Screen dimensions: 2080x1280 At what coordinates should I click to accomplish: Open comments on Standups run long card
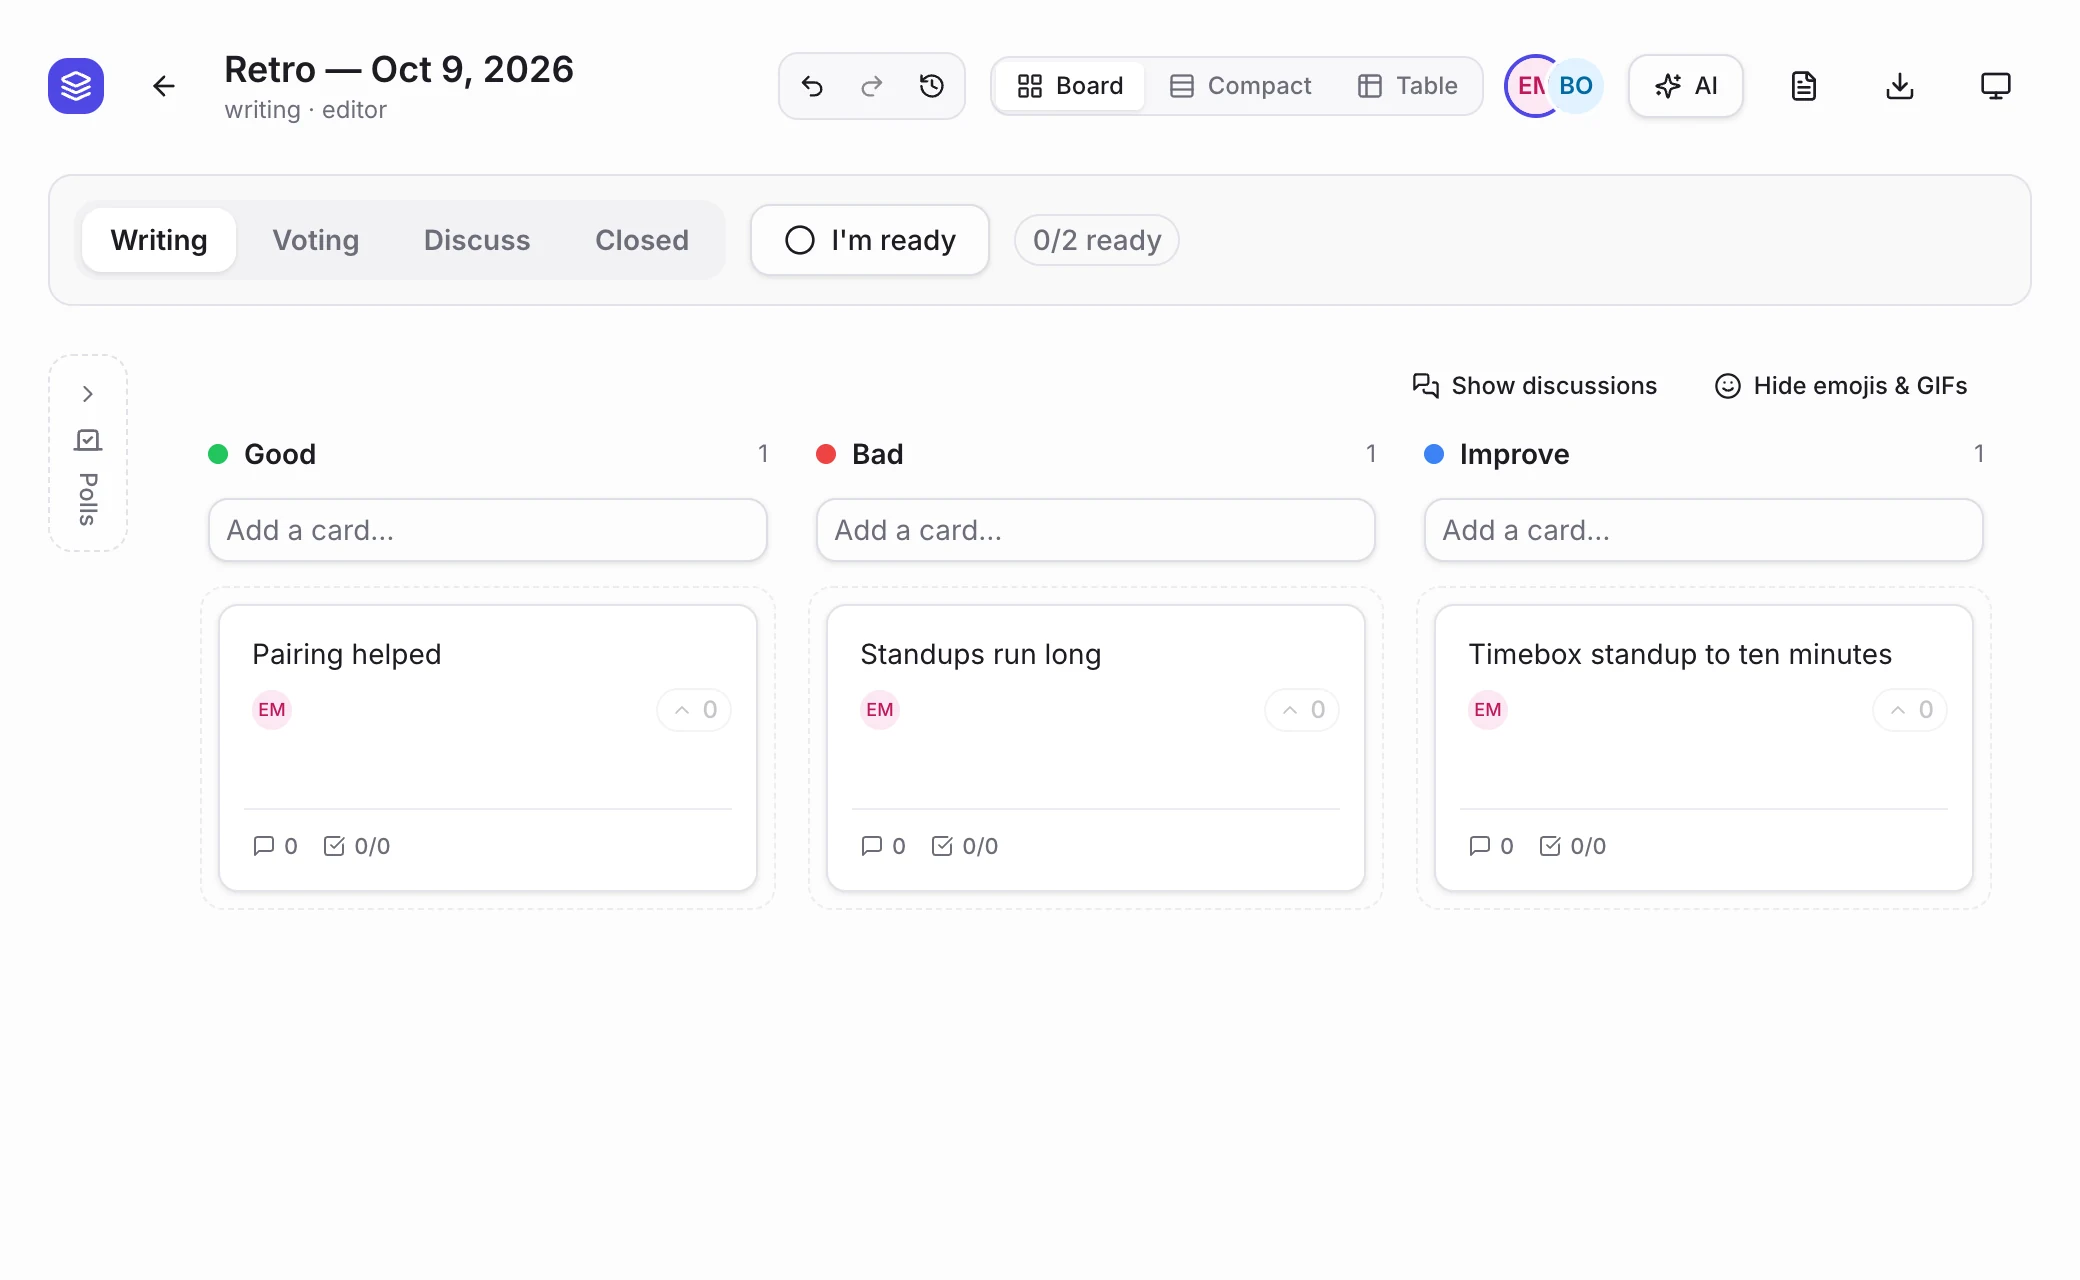point(884,846)
